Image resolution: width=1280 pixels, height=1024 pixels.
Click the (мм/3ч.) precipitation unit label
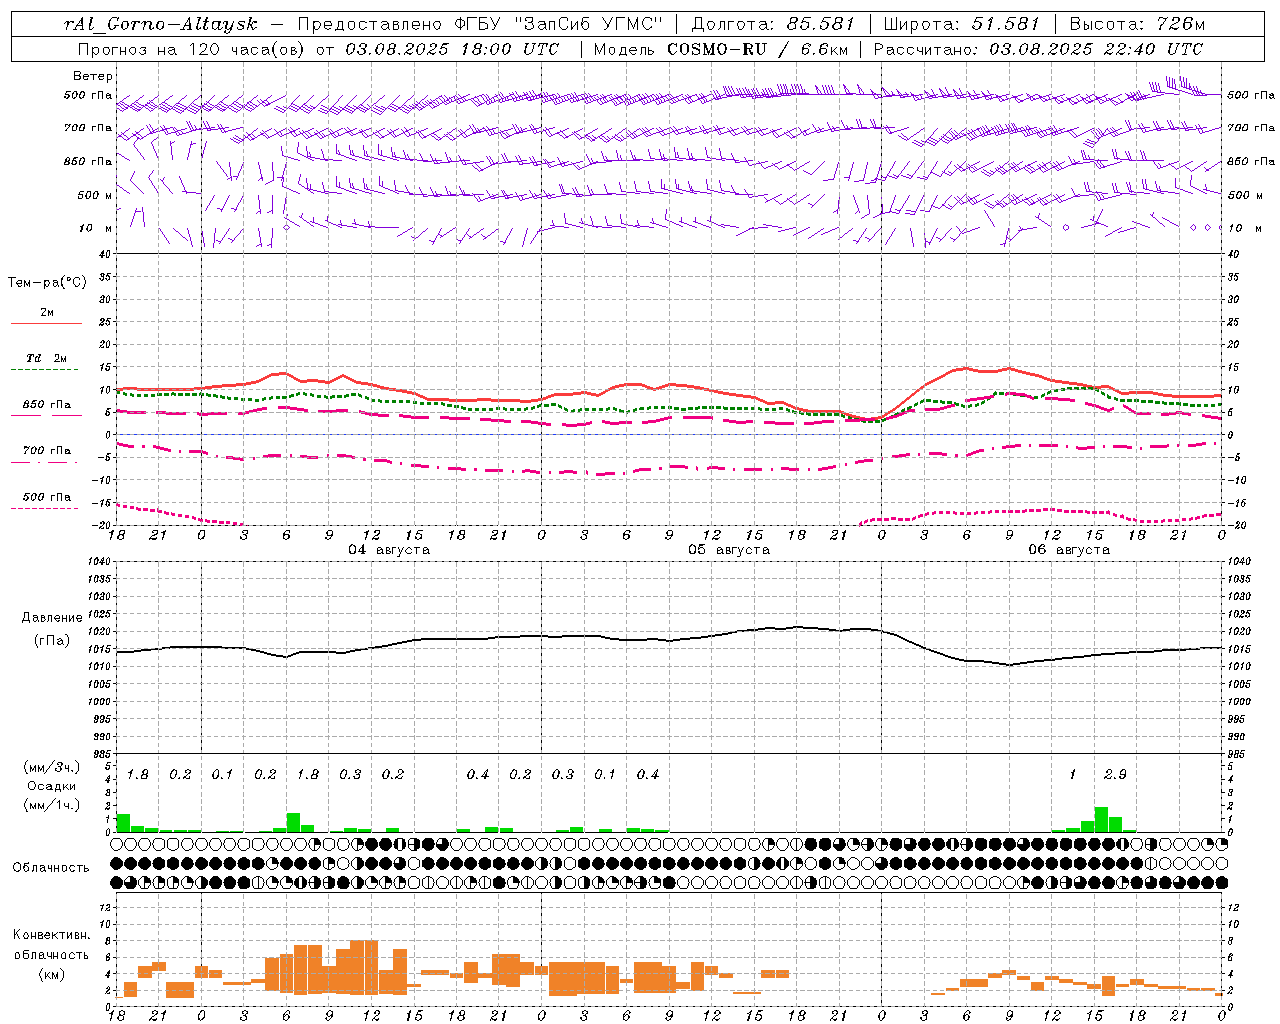(x=52, y=768)
